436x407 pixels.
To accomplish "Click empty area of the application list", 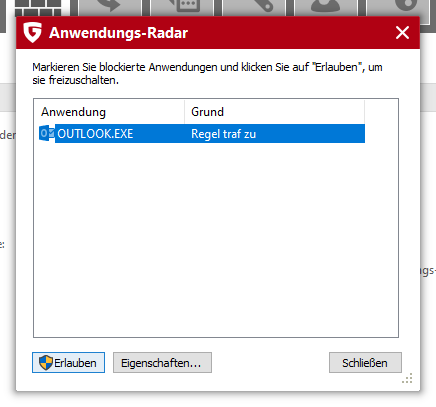I will point(216,240).
